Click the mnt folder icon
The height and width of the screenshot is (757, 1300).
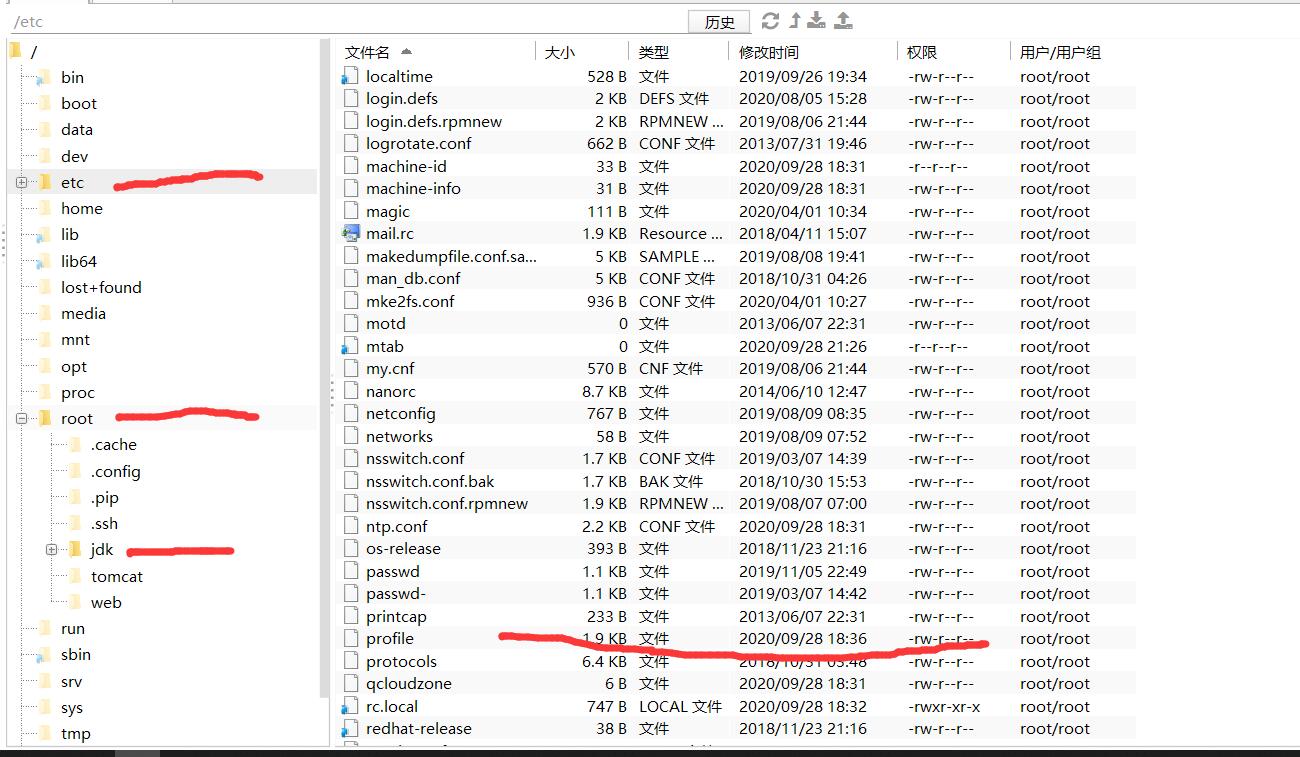point(44,340)
